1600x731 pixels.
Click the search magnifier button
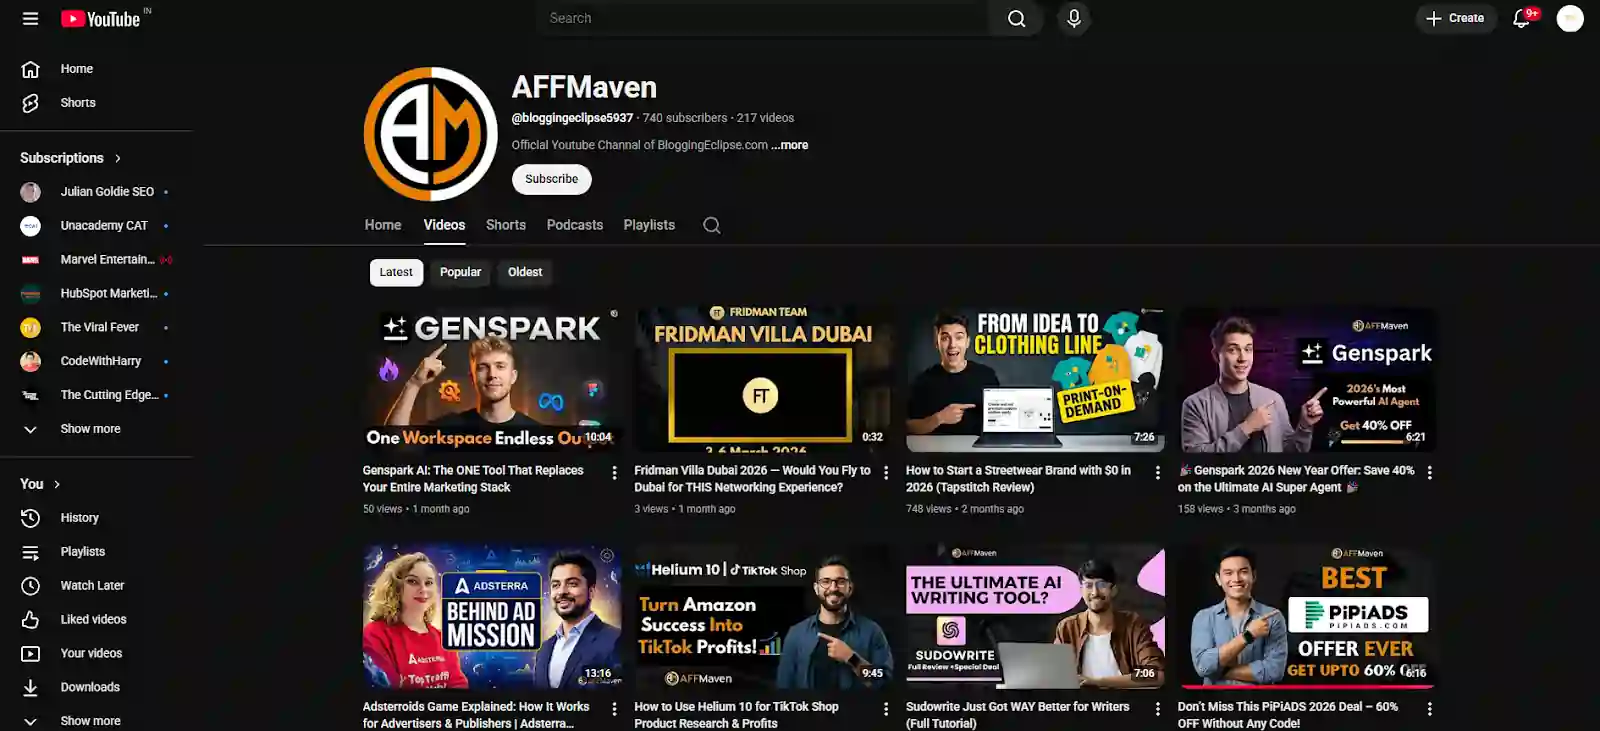pos(1016,18)
